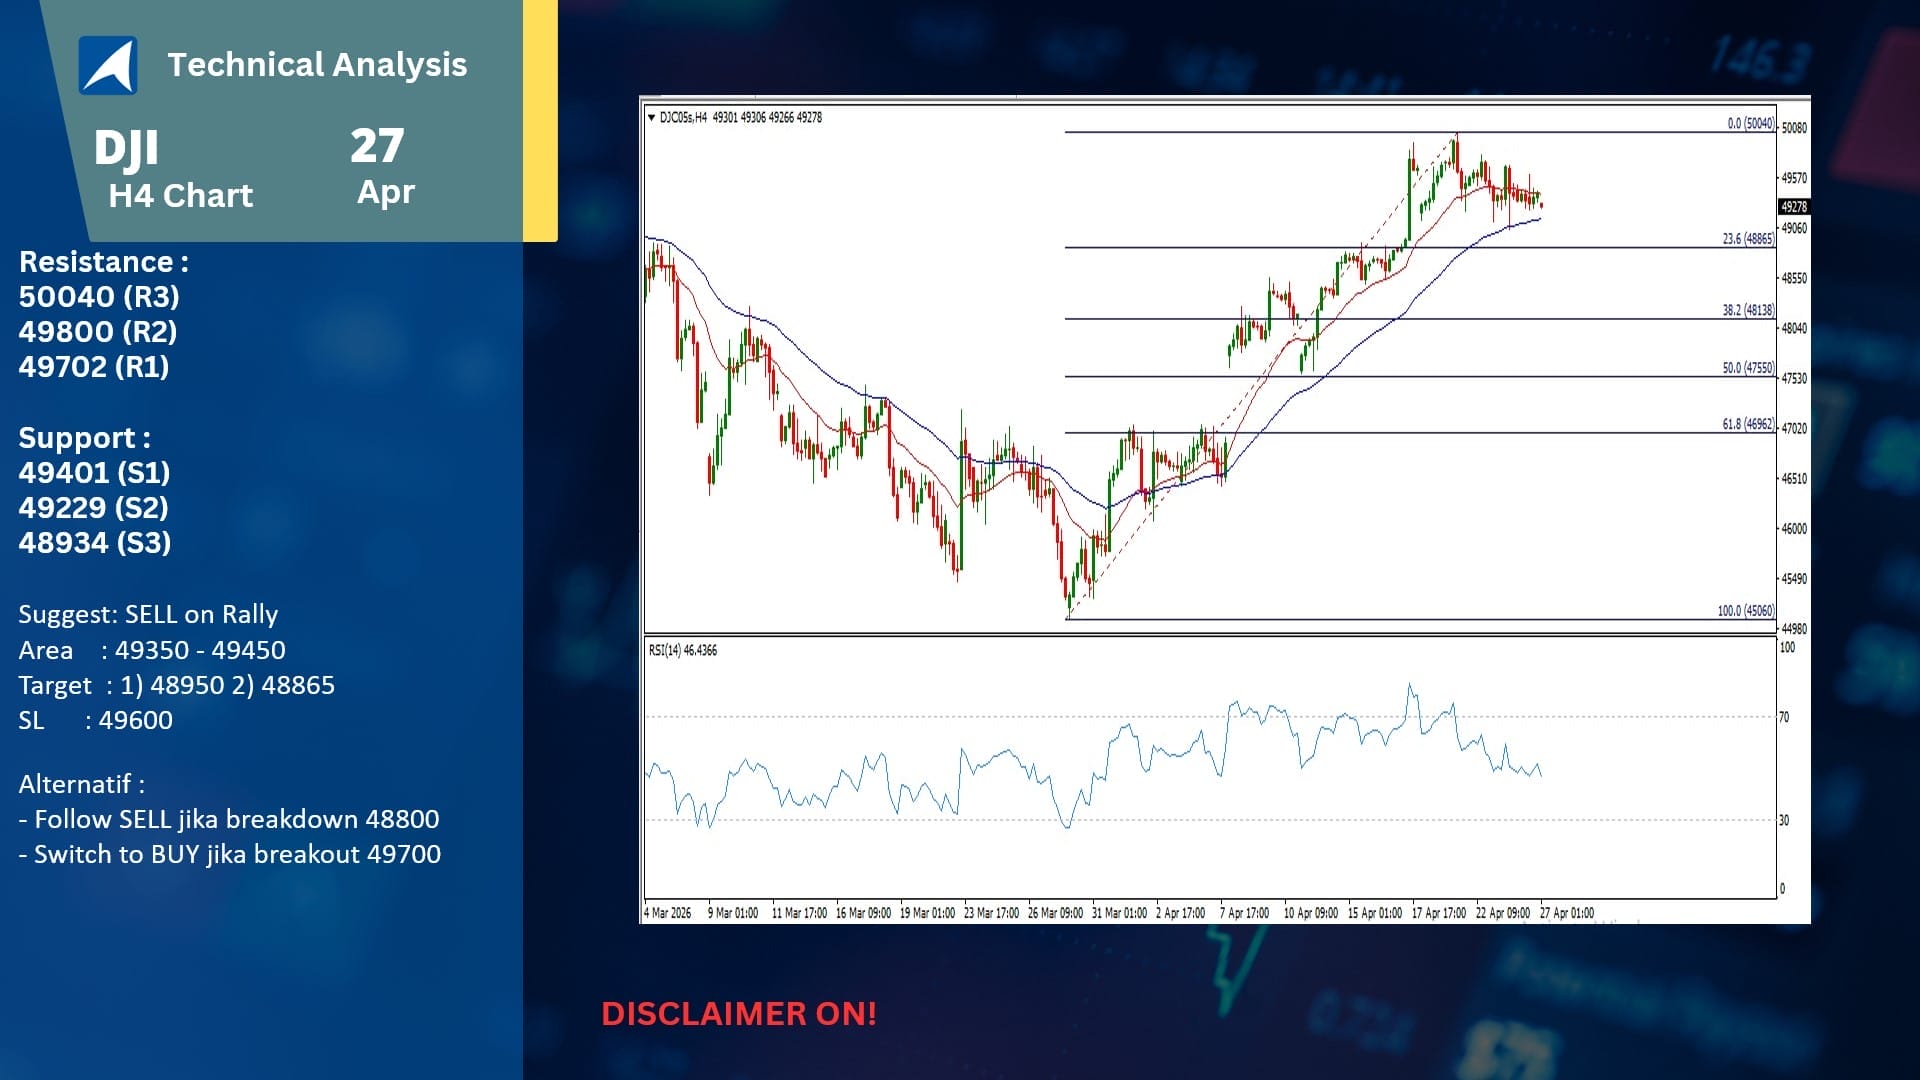Click the RSI 70 level label
1920x1080 pixels.
pyautogui.click(x=1784, y=718)
